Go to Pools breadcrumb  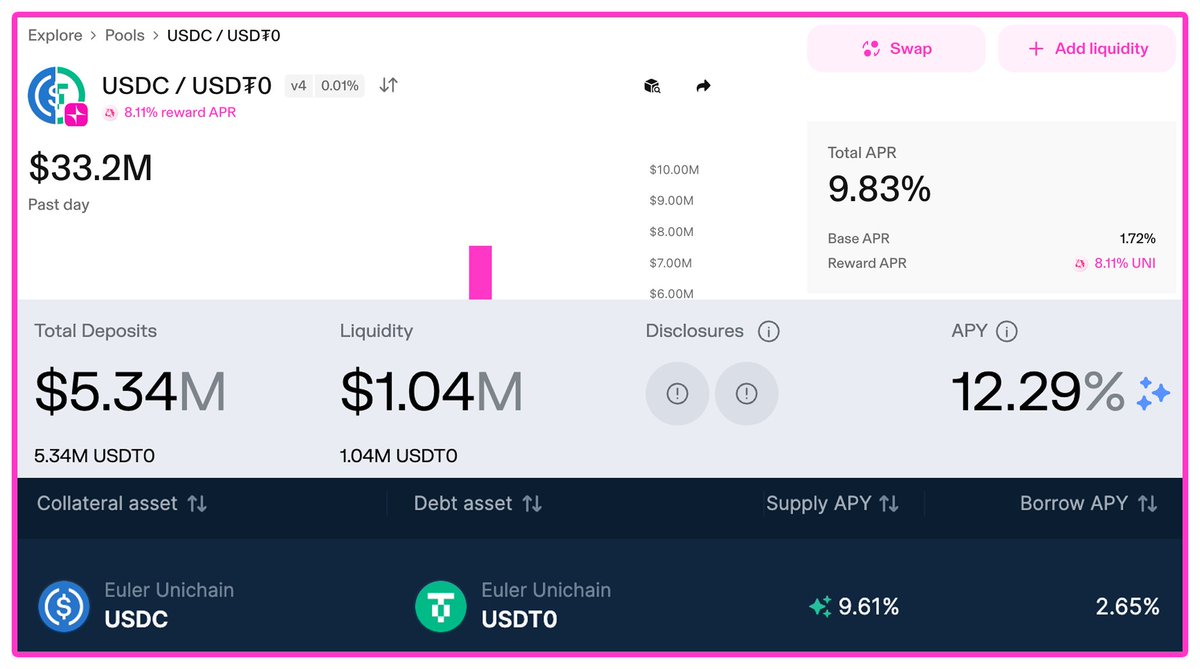pyautogui.click(x=125, y=35)
